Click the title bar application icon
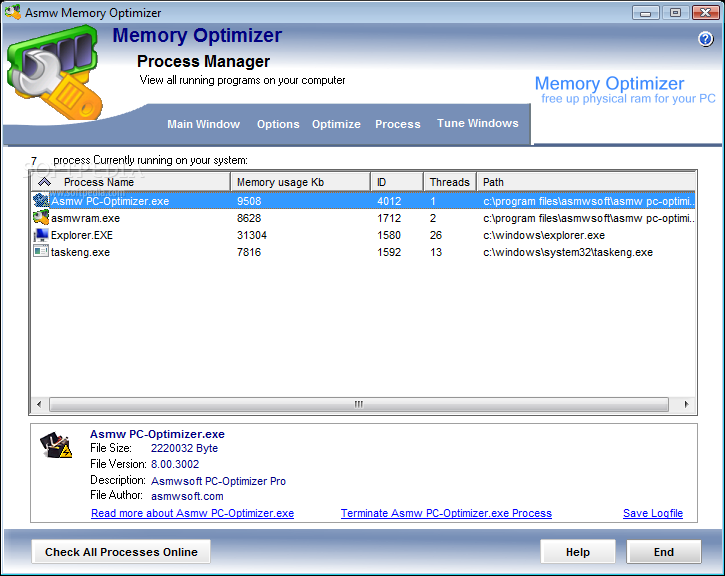The width and height of the screenshot is (725, 576). click(12, 12)
